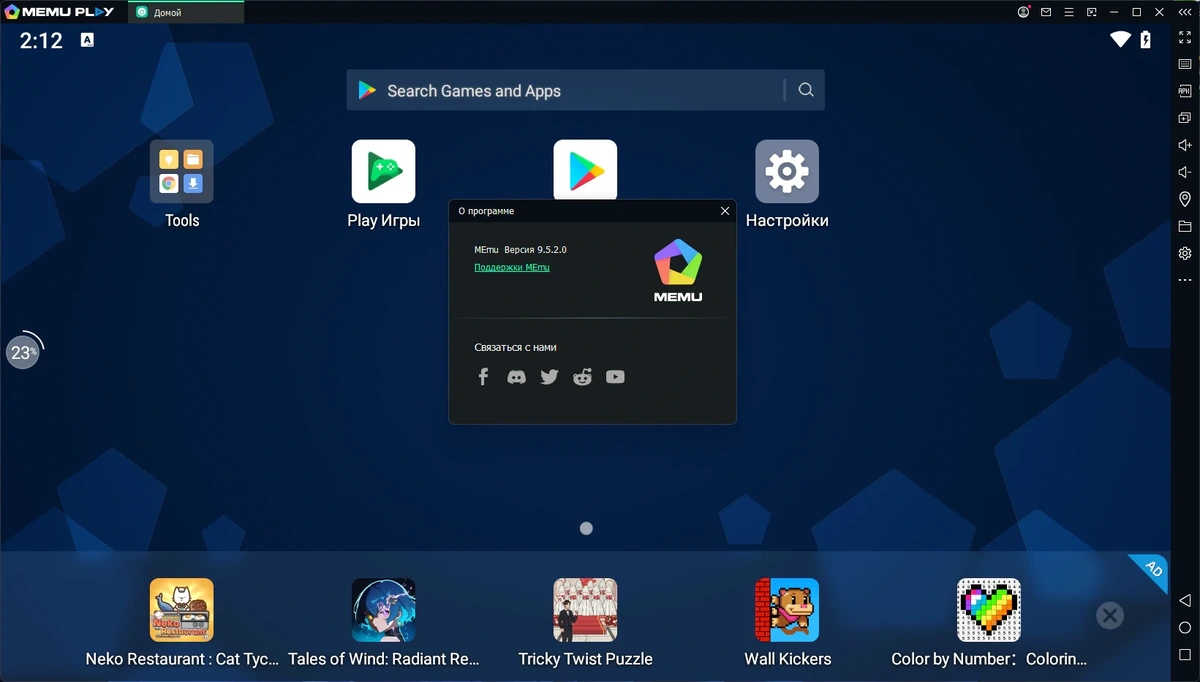Viewport: 1200px width, 682px height.
Task: Click the home screen page indicator dot
Action: [x=586, y=528]
